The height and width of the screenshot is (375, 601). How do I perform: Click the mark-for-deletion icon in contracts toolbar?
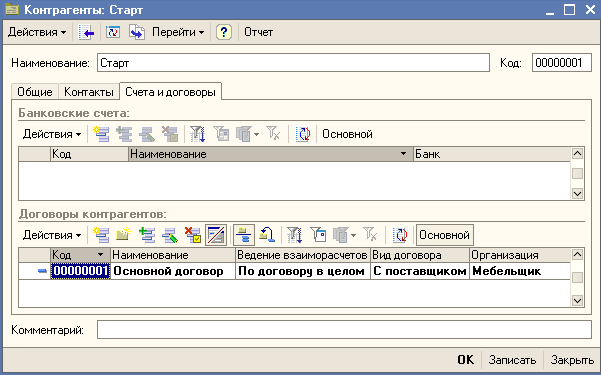coord(192,235)
